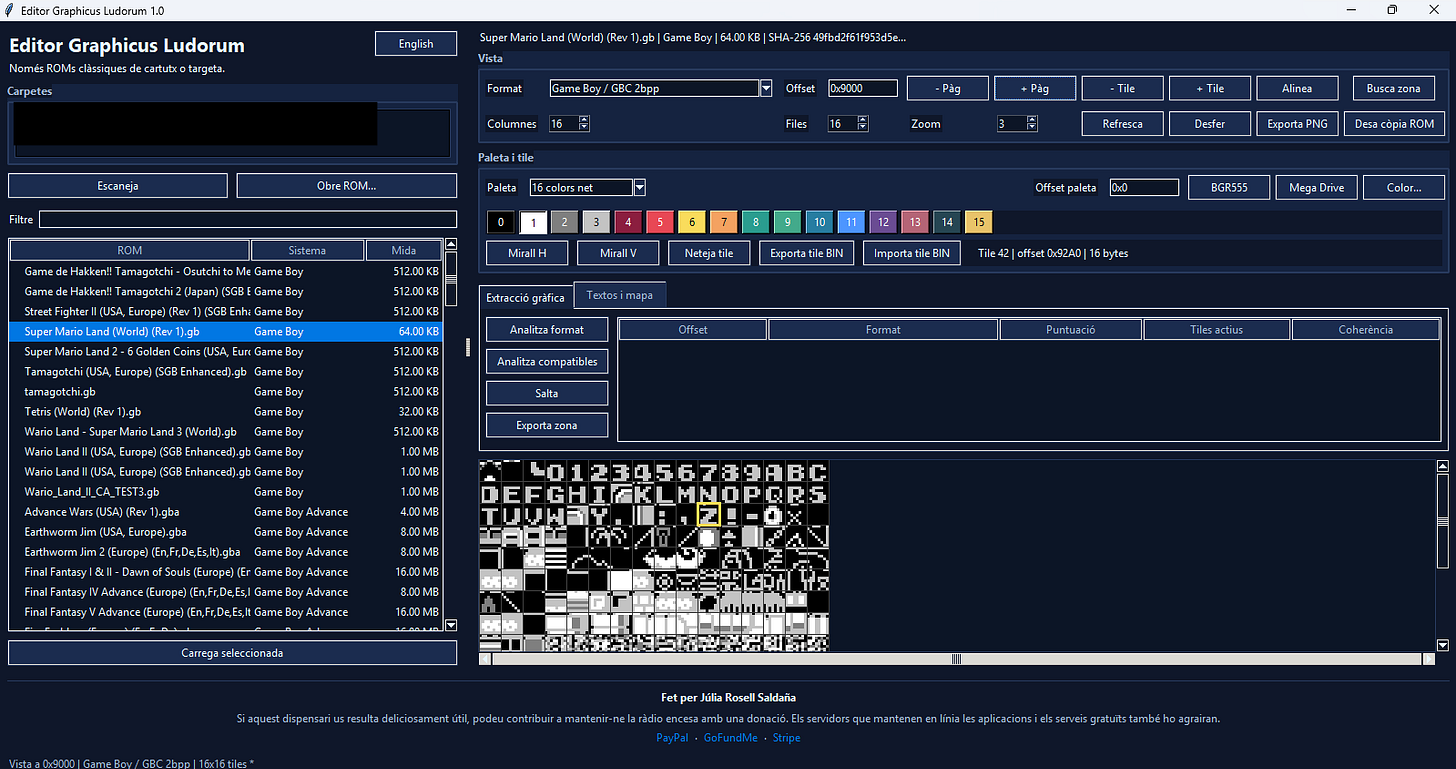This screenshot has height=769, width=1456.
Task: Pick palette color 8 green swatch
Action: coord(756,222)
